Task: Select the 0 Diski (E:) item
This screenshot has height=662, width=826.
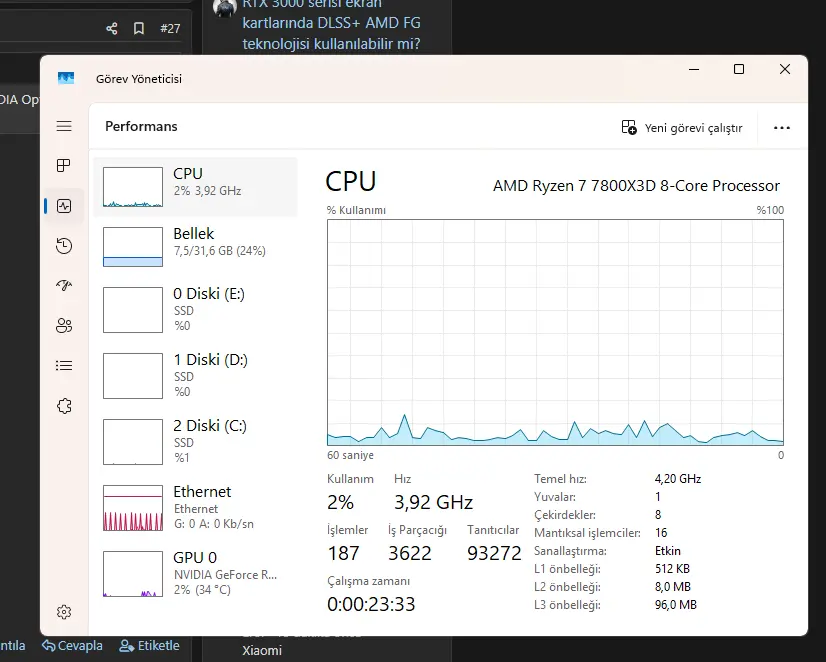Action: pyautogui.click(x=195, y=310)
